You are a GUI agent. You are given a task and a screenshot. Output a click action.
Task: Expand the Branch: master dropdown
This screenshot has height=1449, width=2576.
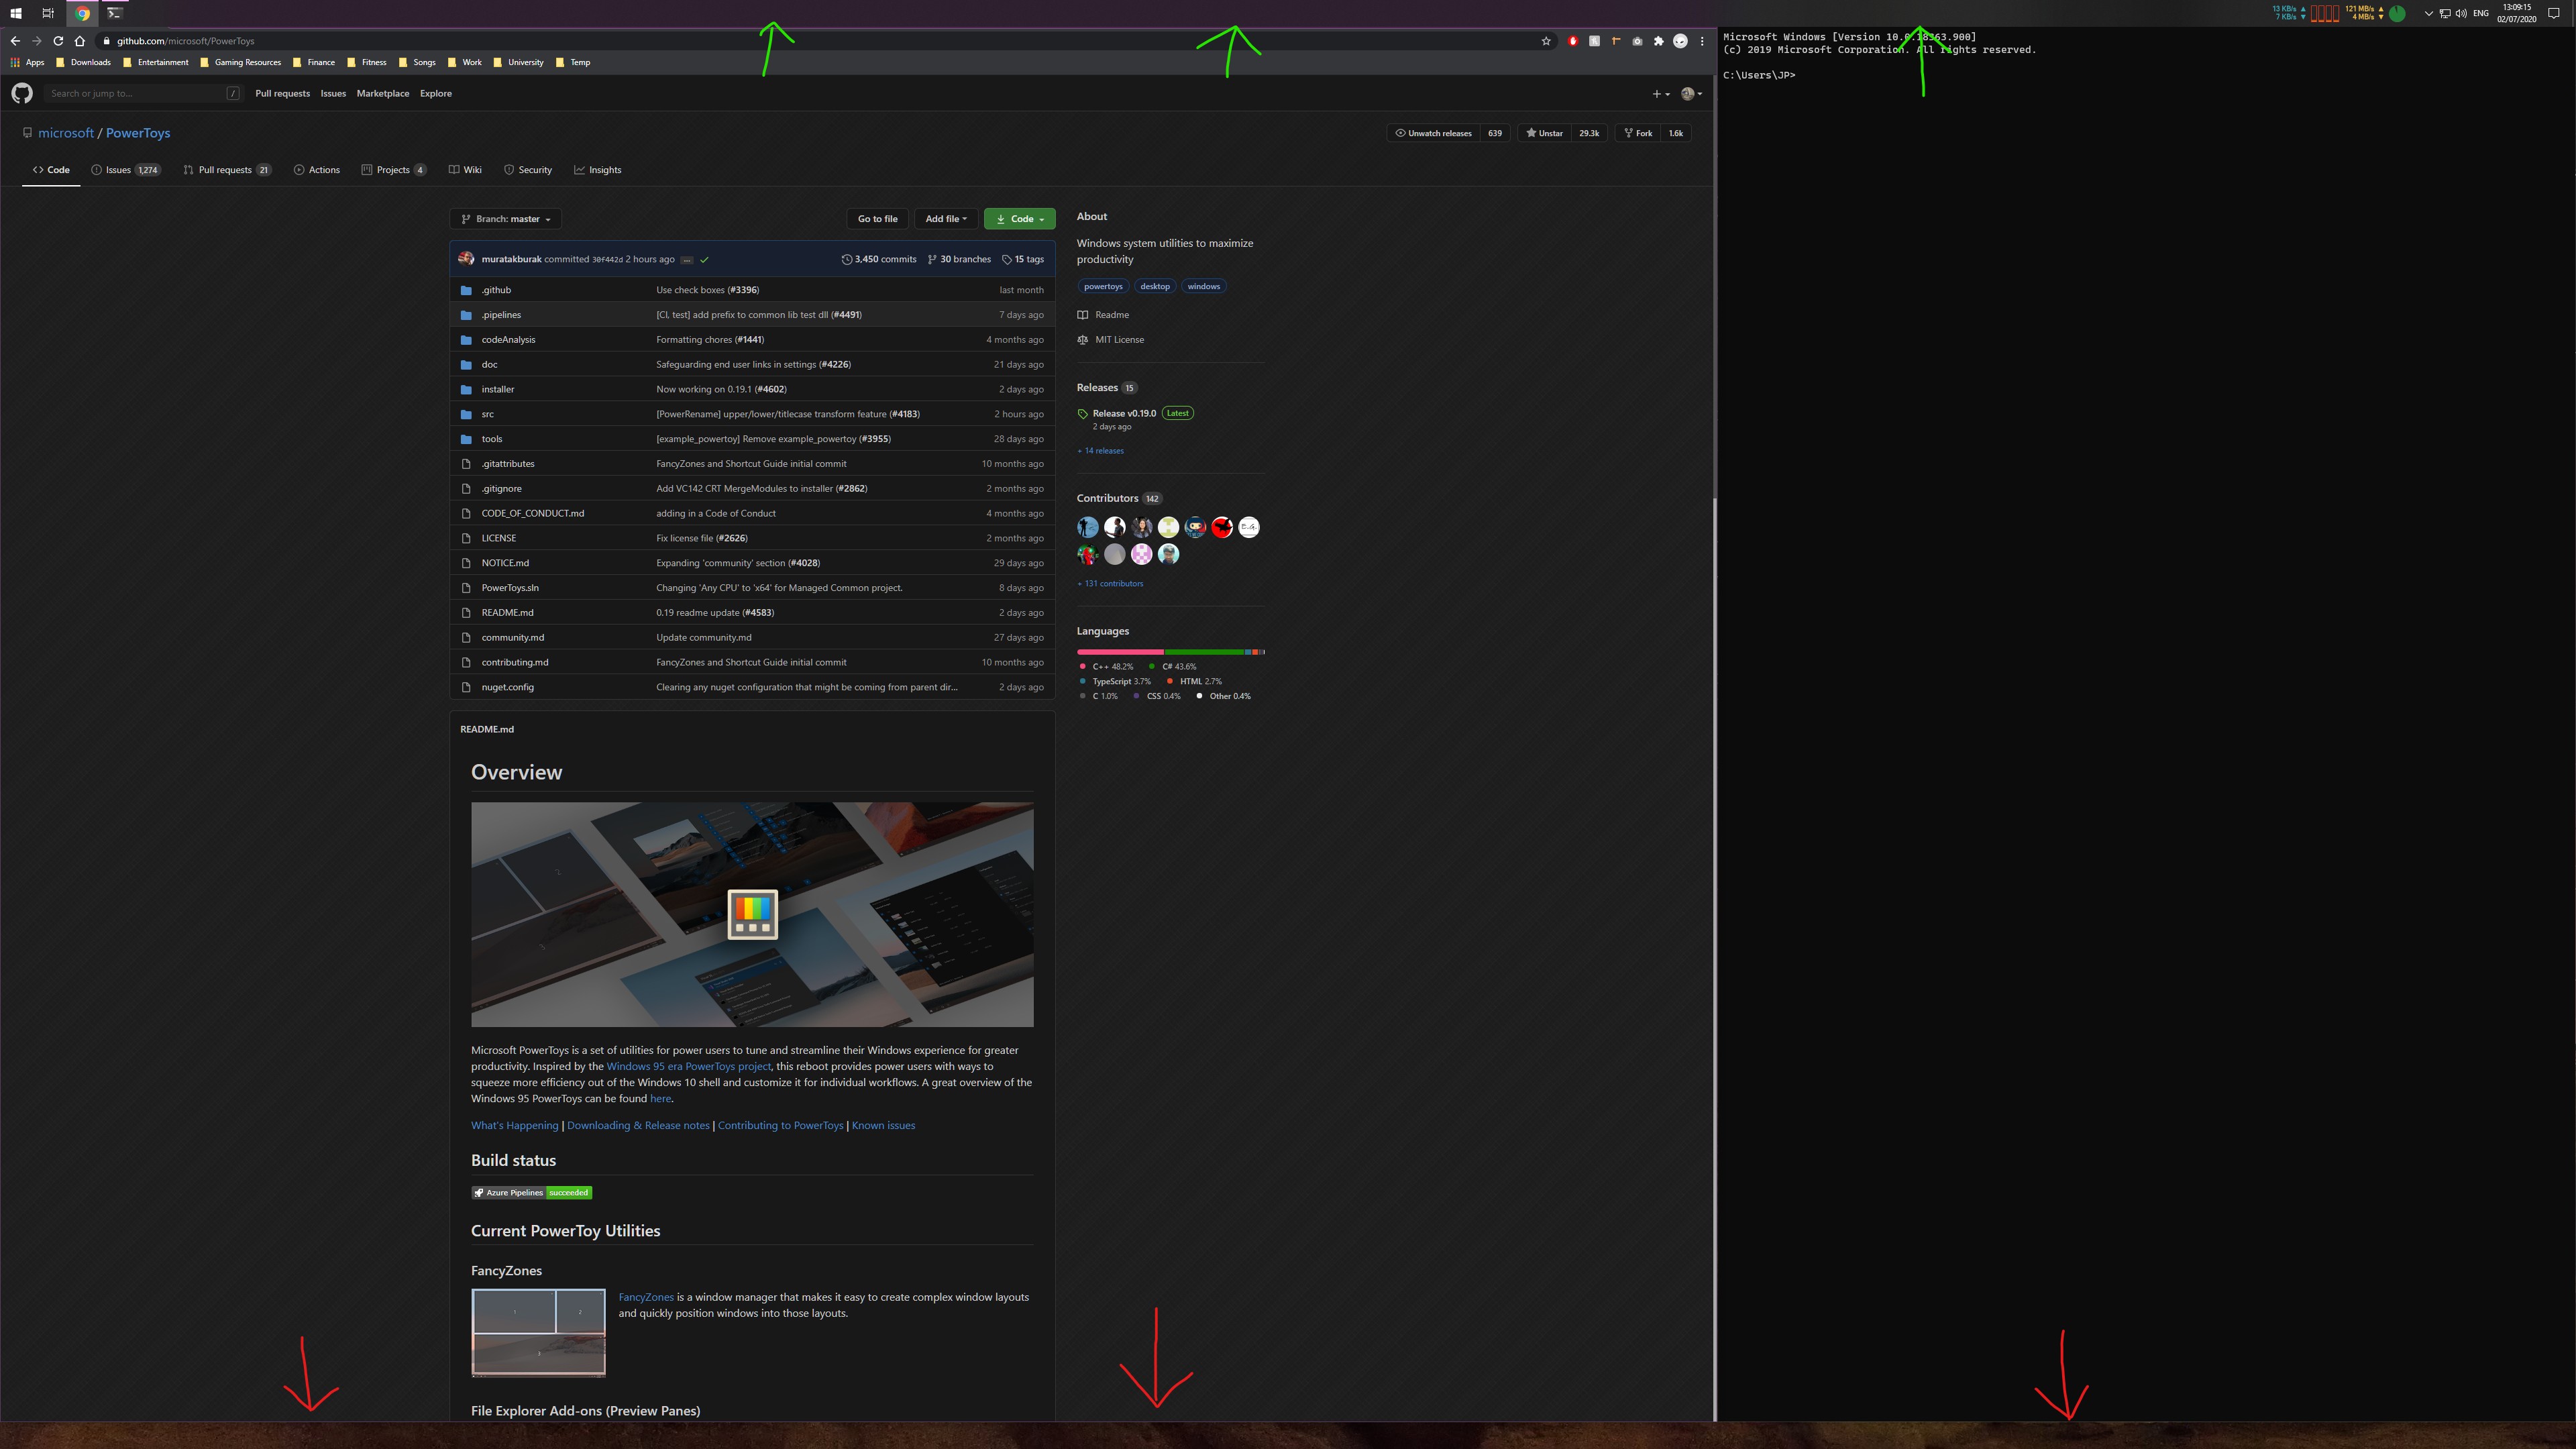pos(506,219)
